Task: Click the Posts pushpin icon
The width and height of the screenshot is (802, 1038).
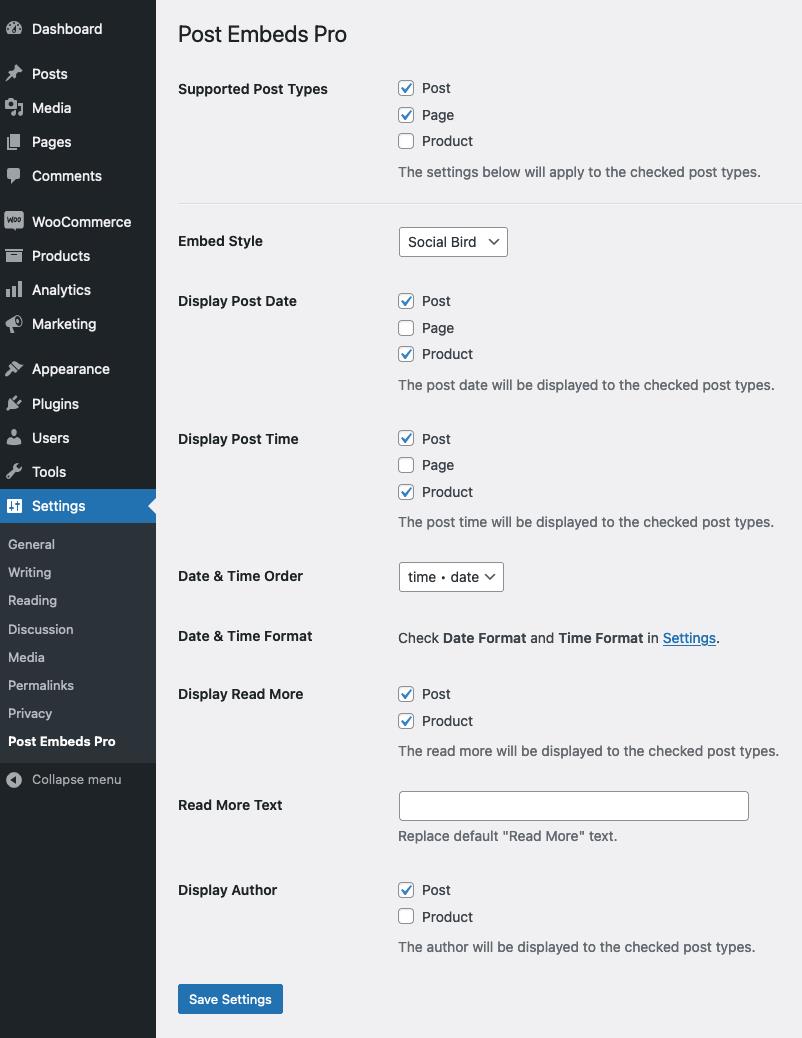Action: pos(14,73)
